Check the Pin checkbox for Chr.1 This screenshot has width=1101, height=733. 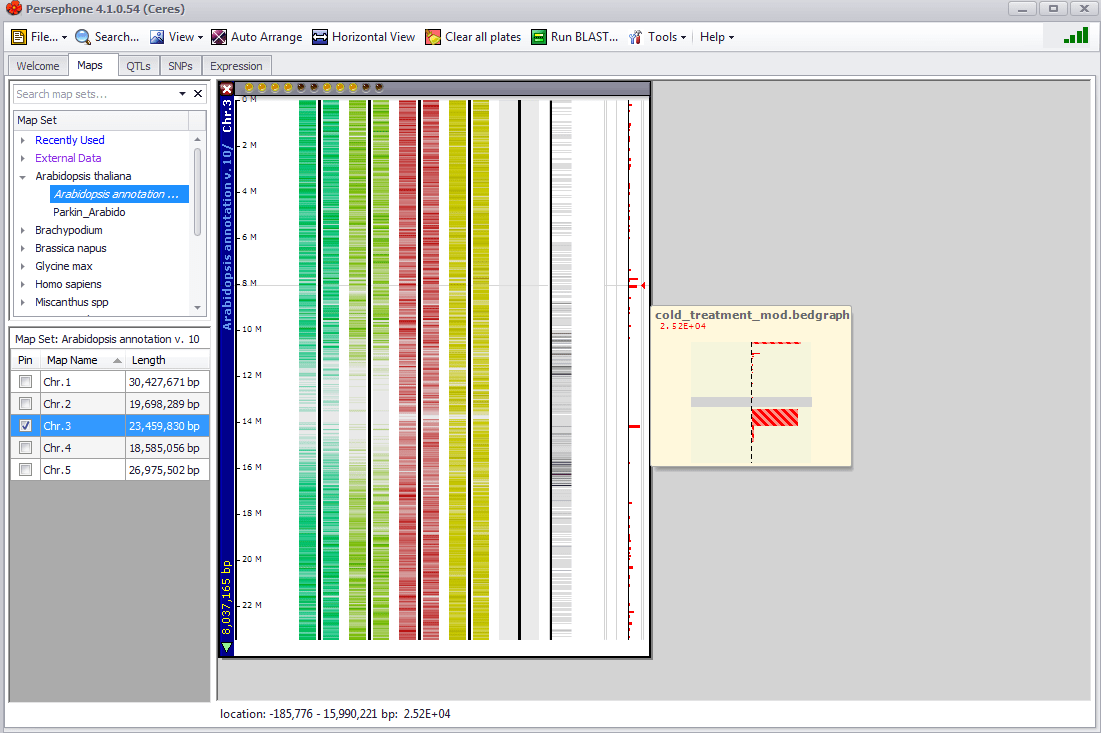(24, 381)
